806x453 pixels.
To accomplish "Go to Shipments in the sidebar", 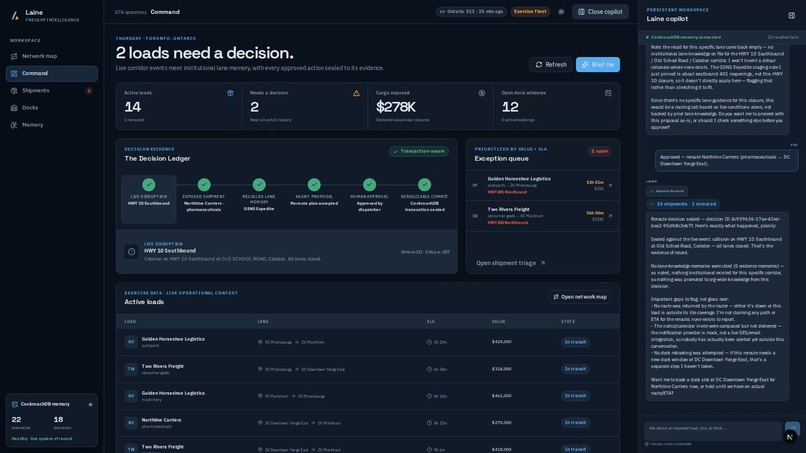I will point(51,90).
